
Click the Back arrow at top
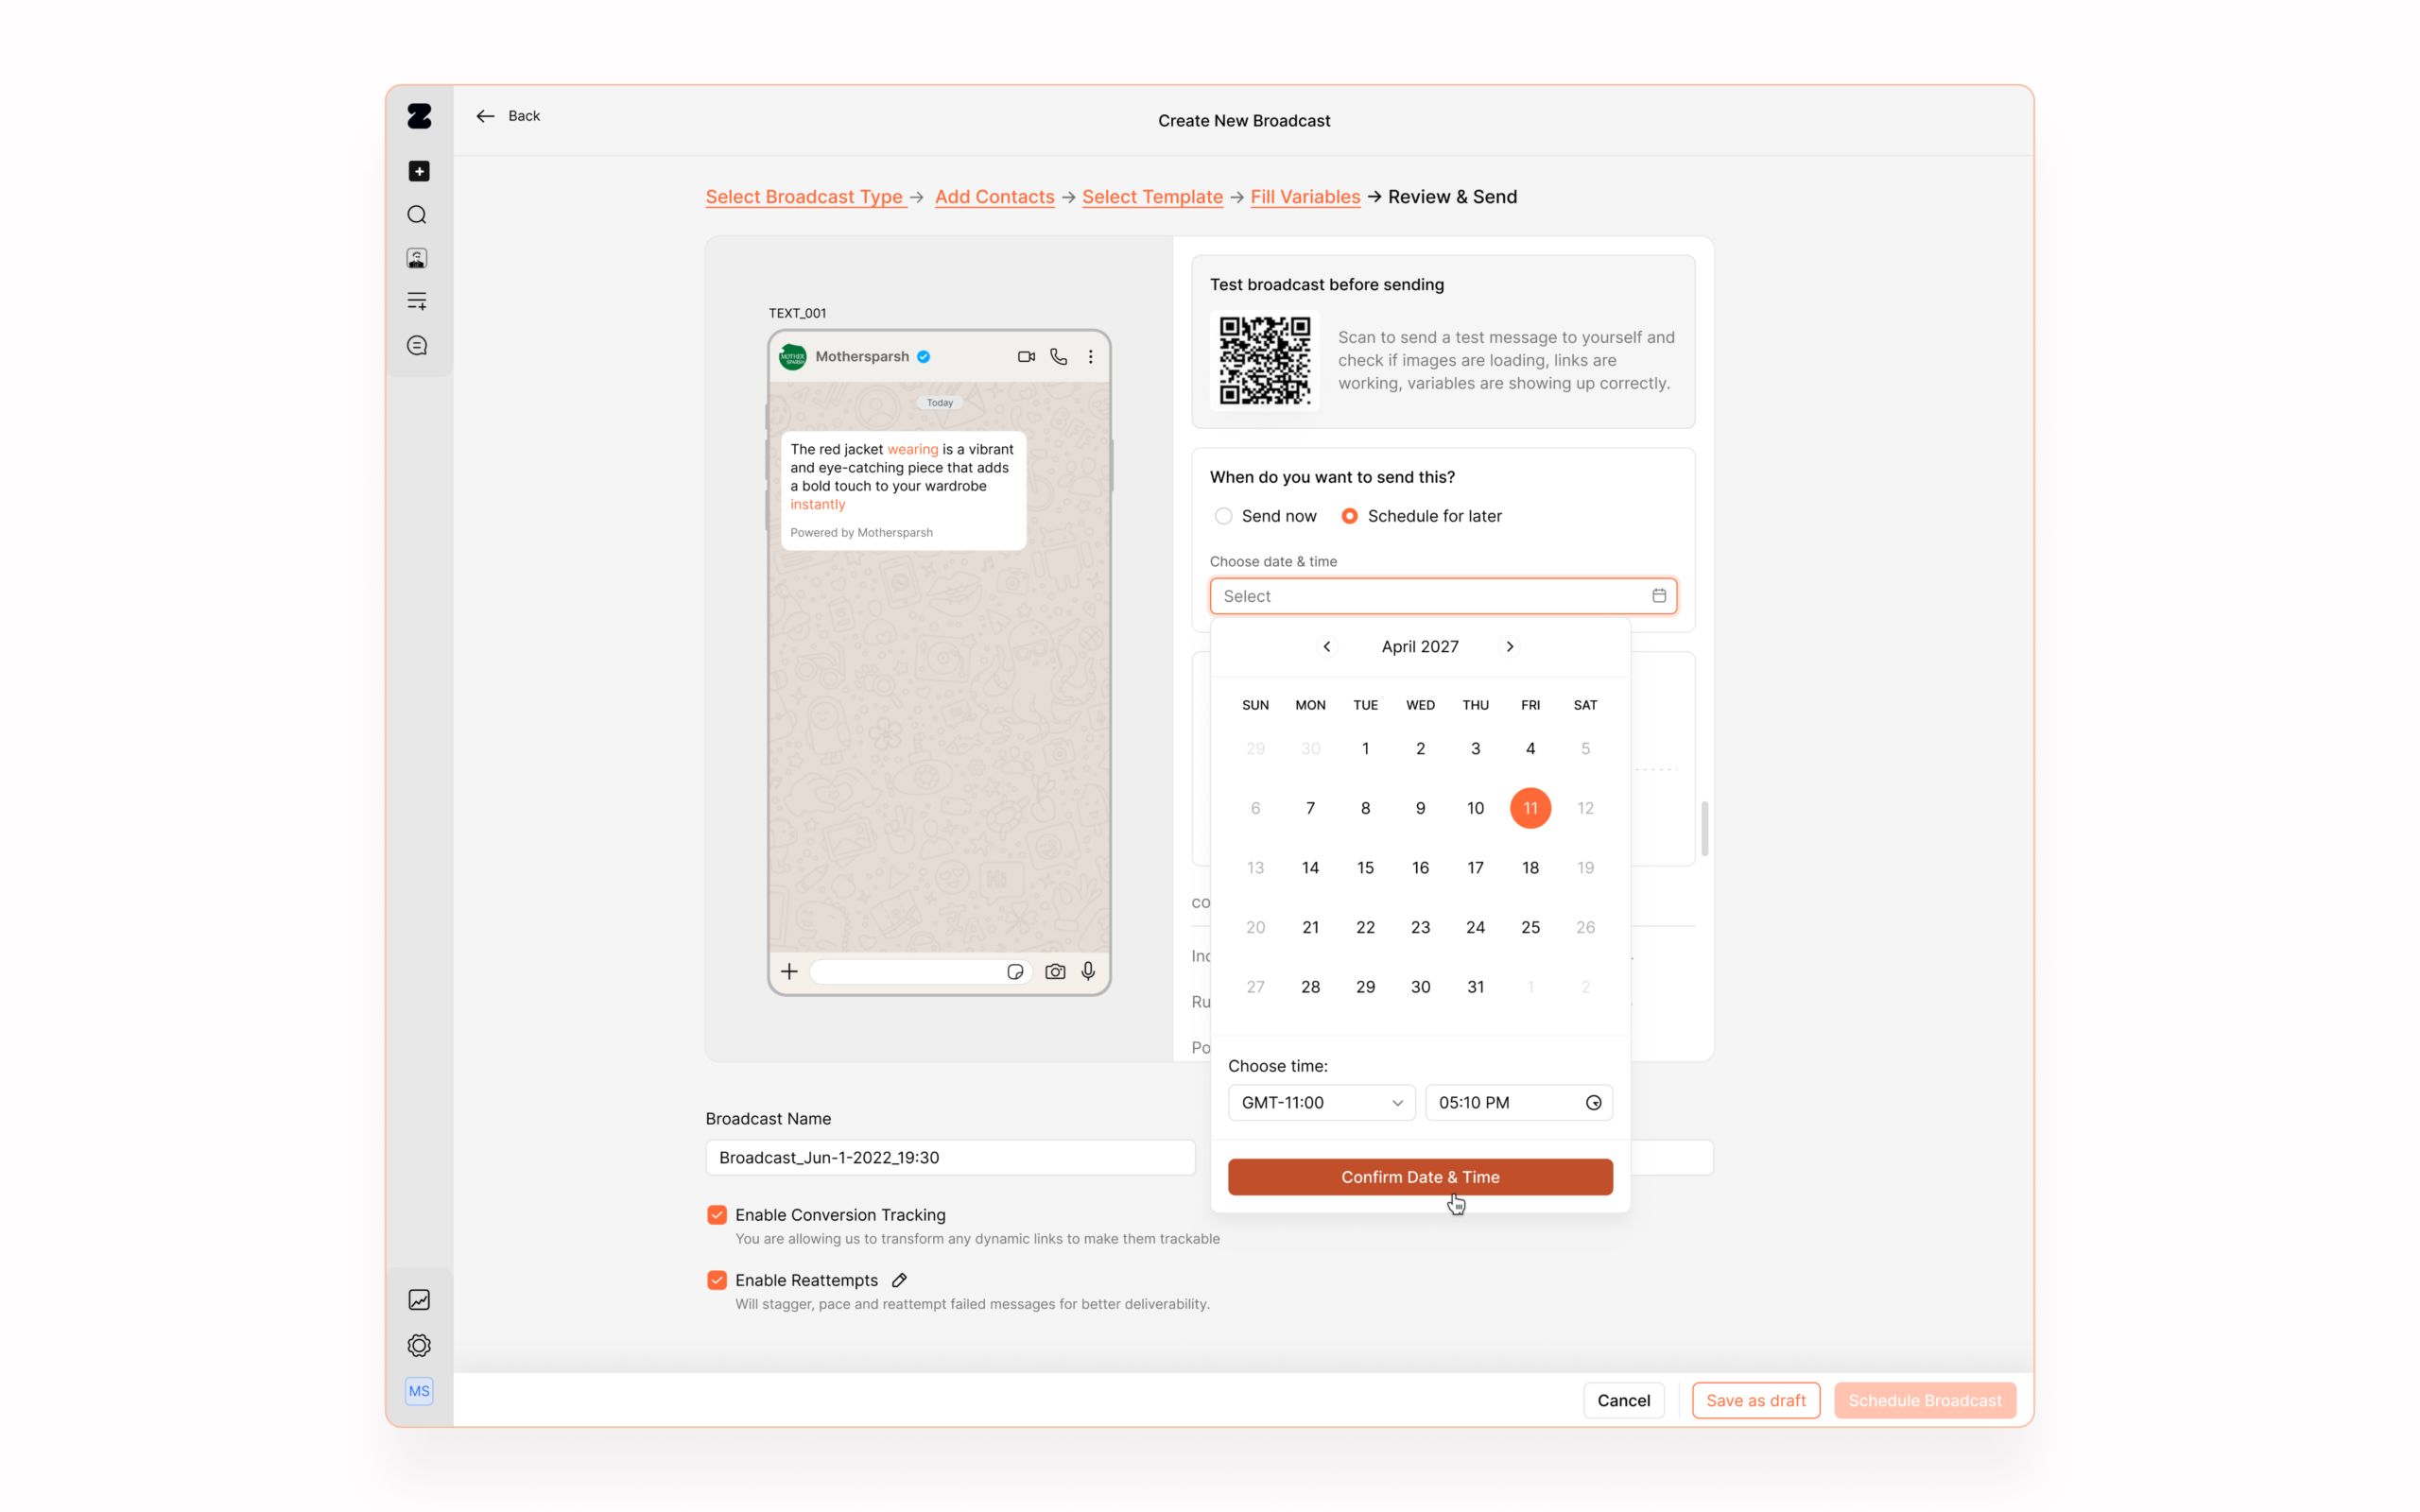(x=485, y=116)
